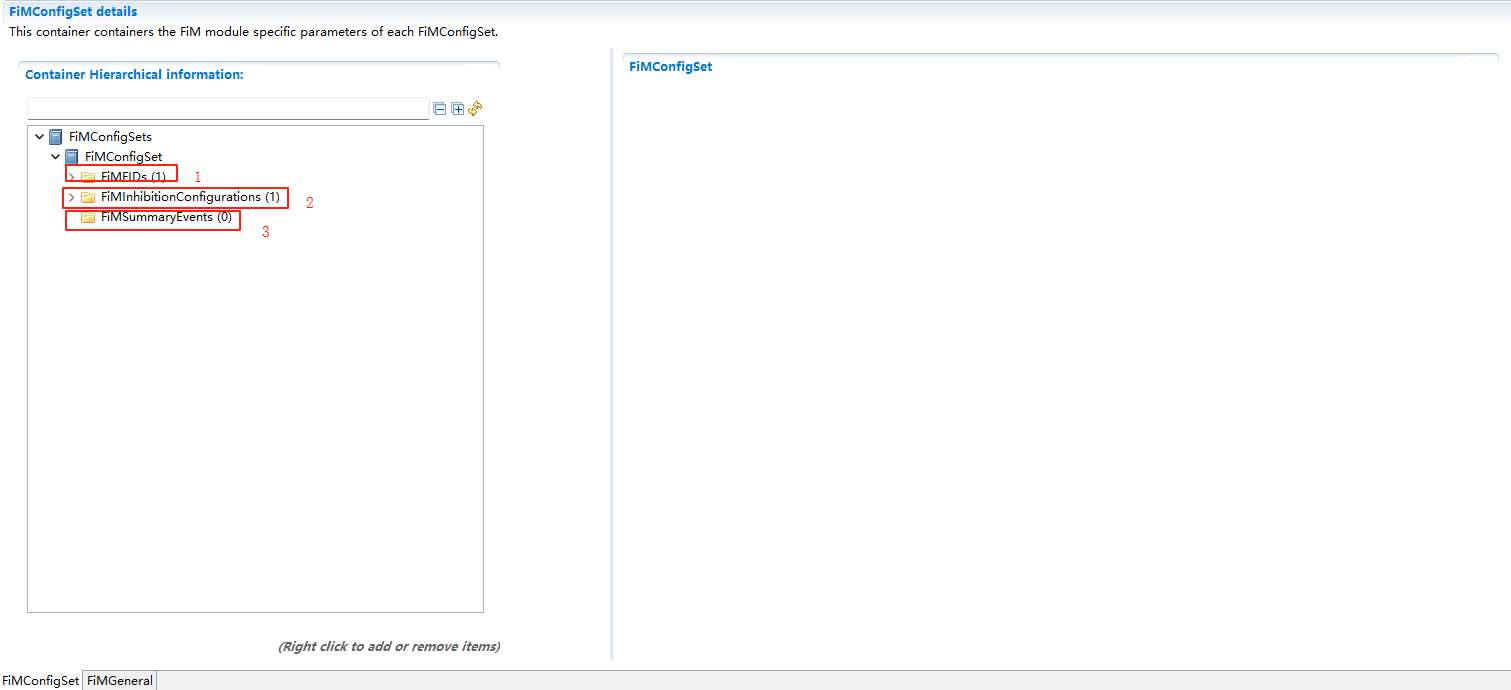Screen dimensions: 1511x690
Task: Click the FiMFIDs folder icon
Action: click(88, 177)
